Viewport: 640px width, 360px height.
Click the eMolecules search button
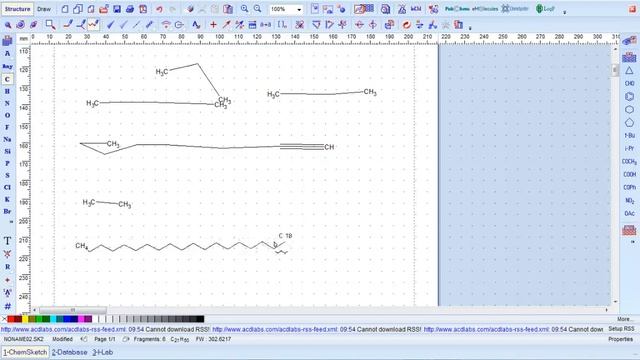(x=485, y=9)
